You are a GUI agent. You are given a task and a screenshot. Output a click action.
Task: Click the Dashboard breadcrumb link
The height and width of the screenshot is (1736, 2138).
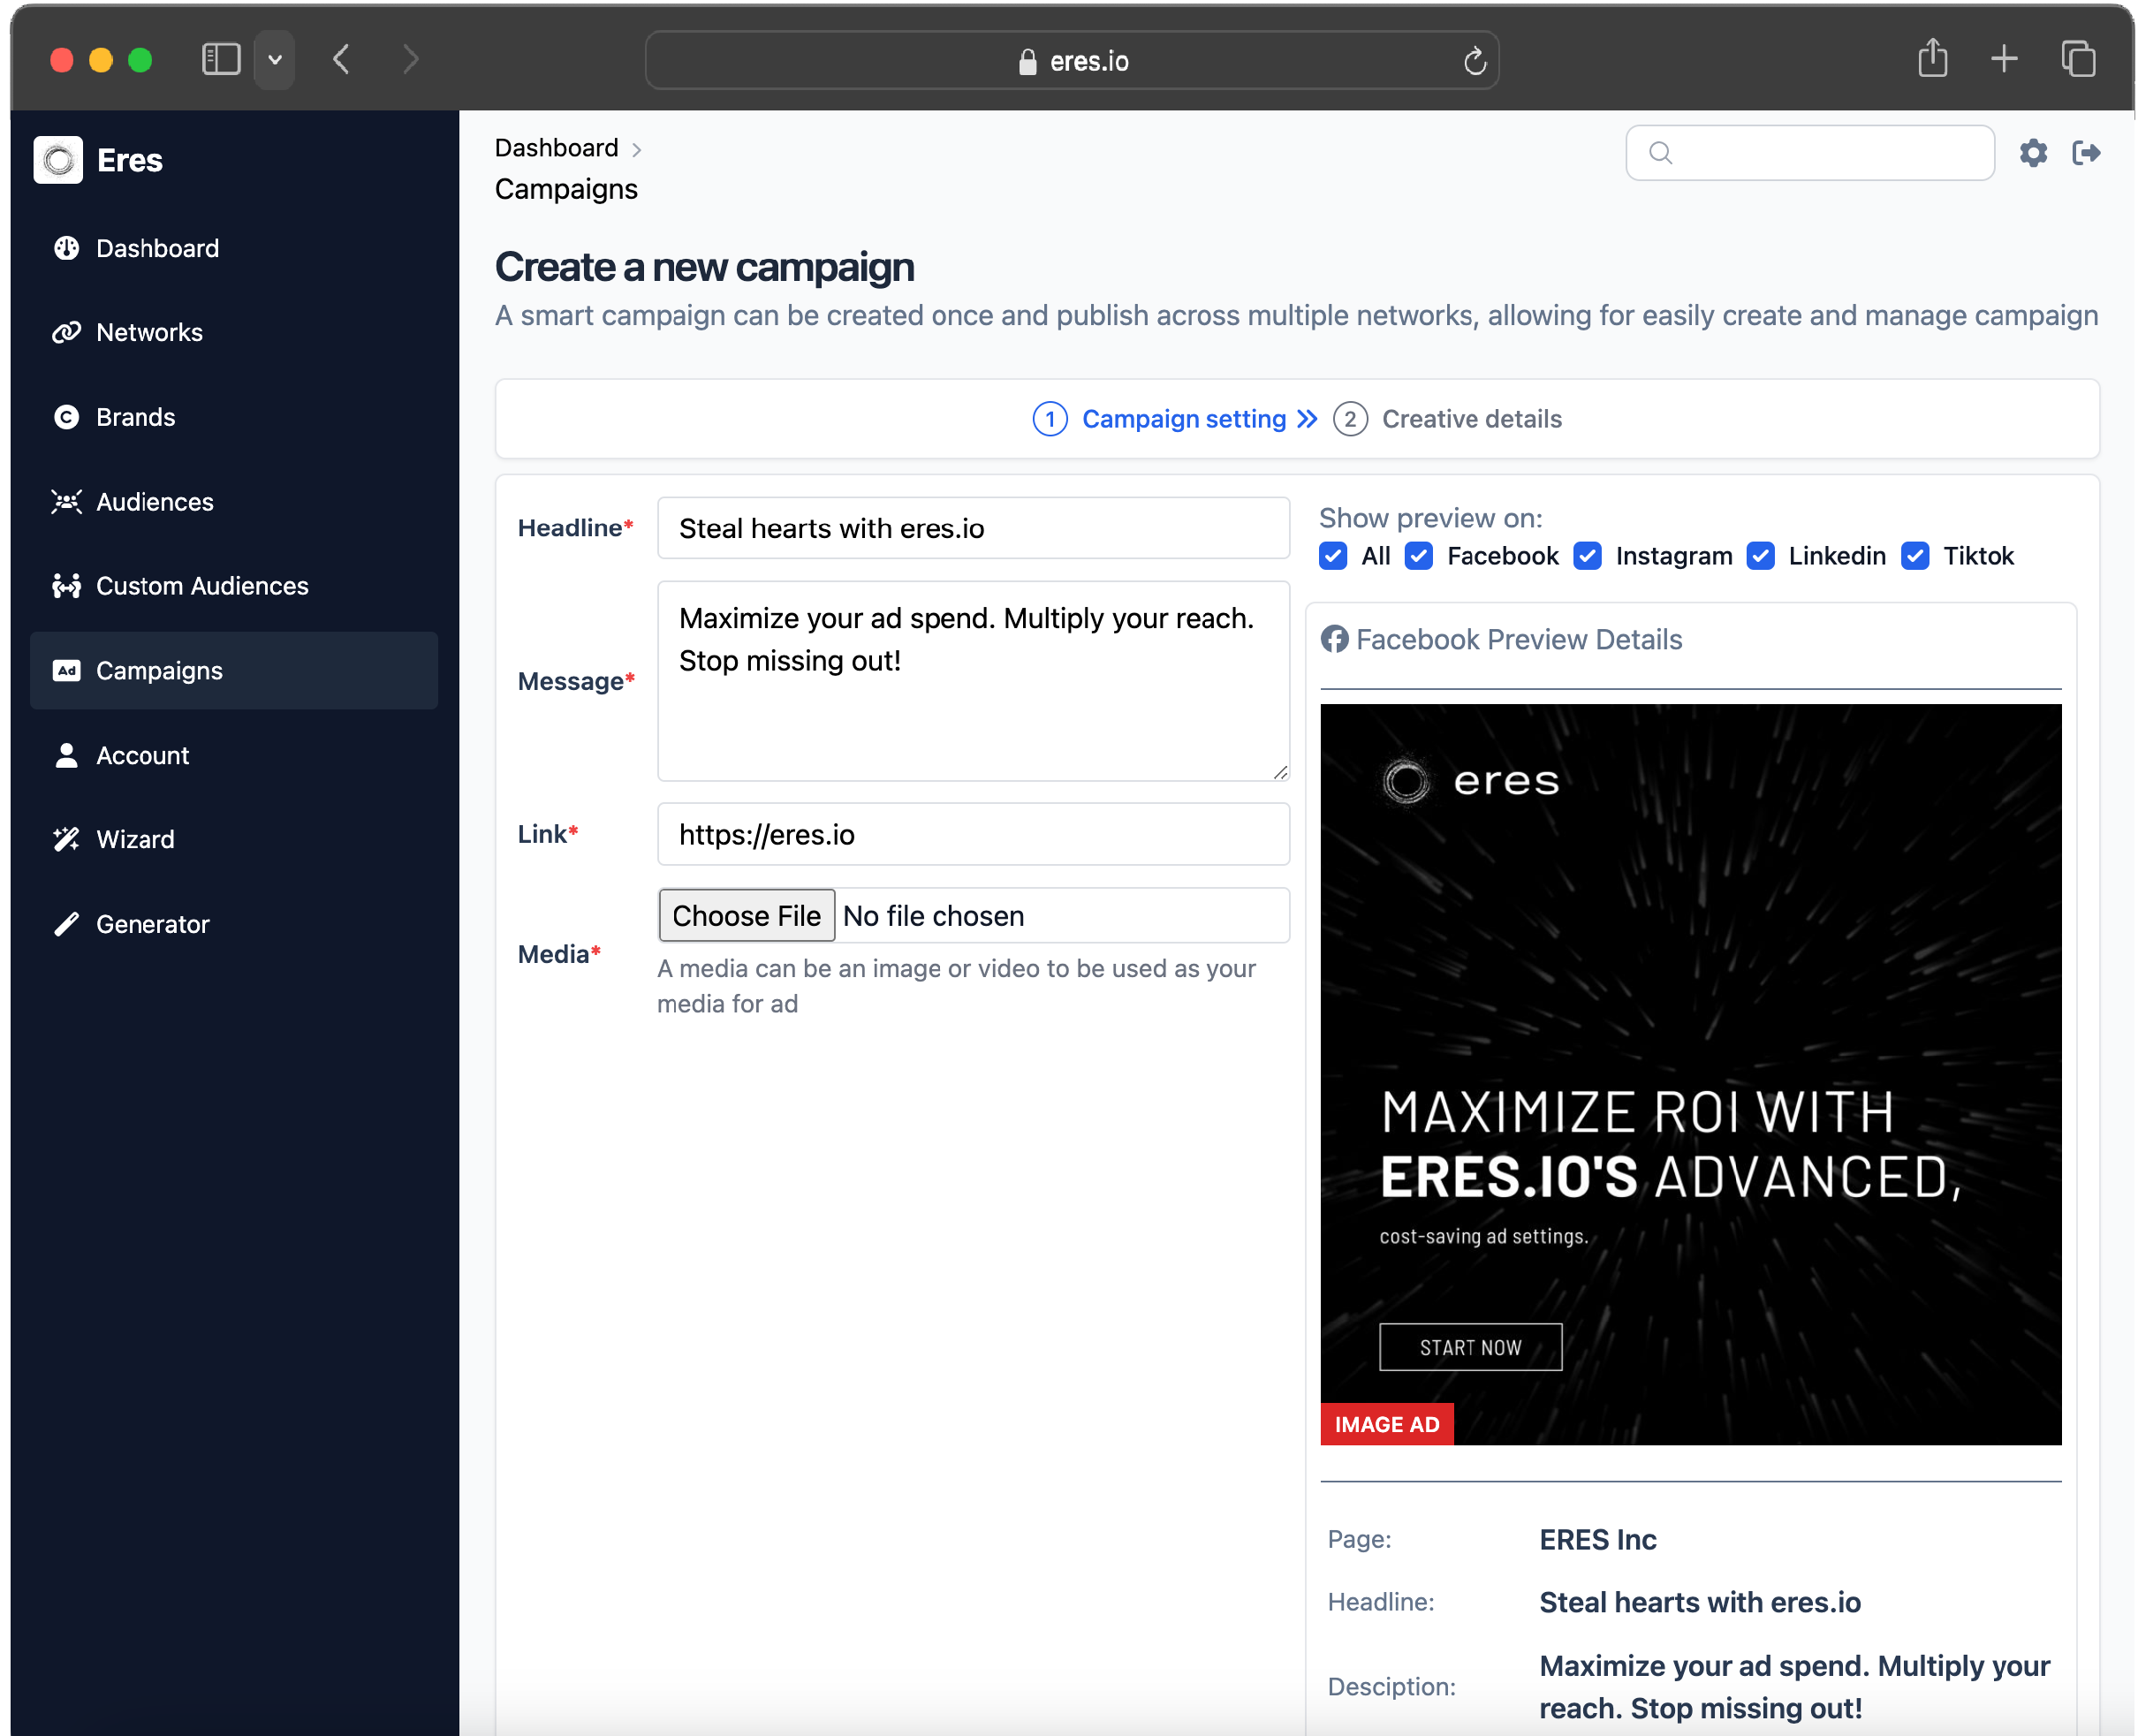click(556, 148)
